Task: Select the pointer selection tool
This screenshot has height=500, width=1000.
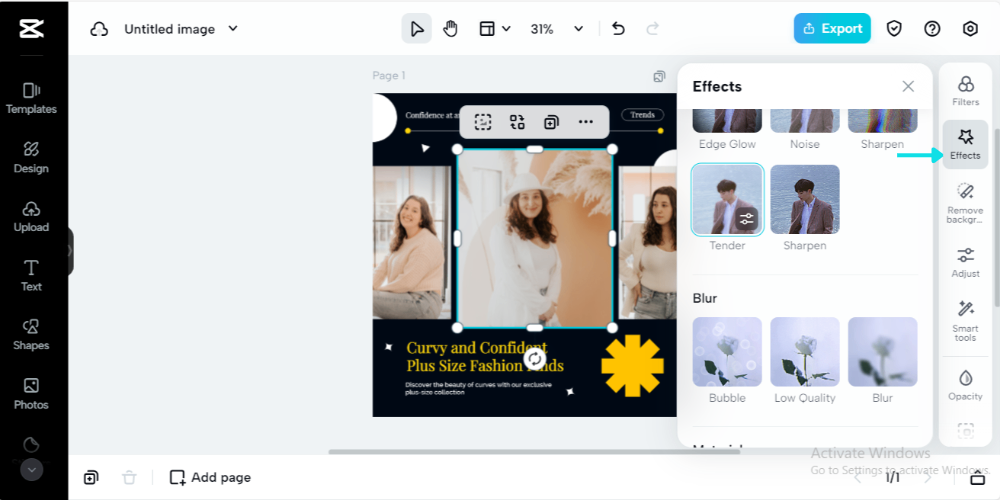Action: [416, 29]
